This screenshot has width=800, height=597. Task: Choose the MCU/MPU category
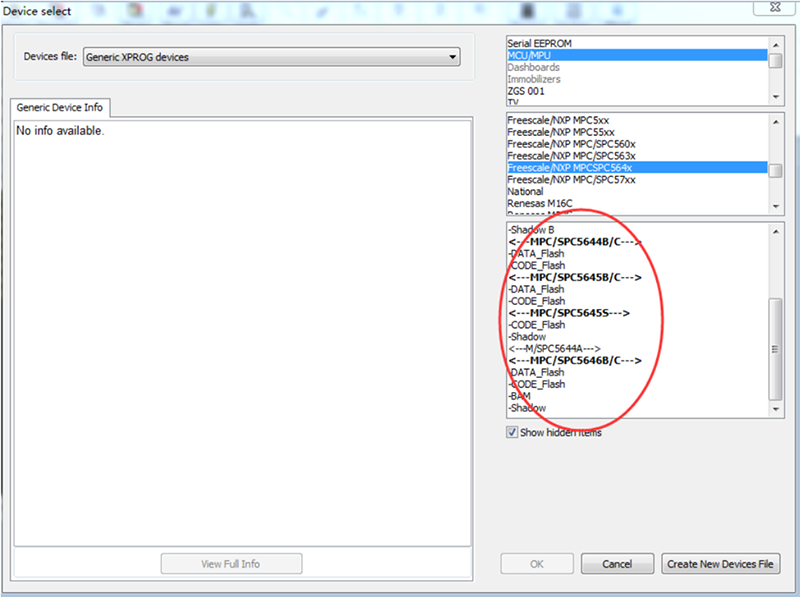point(531,57)
